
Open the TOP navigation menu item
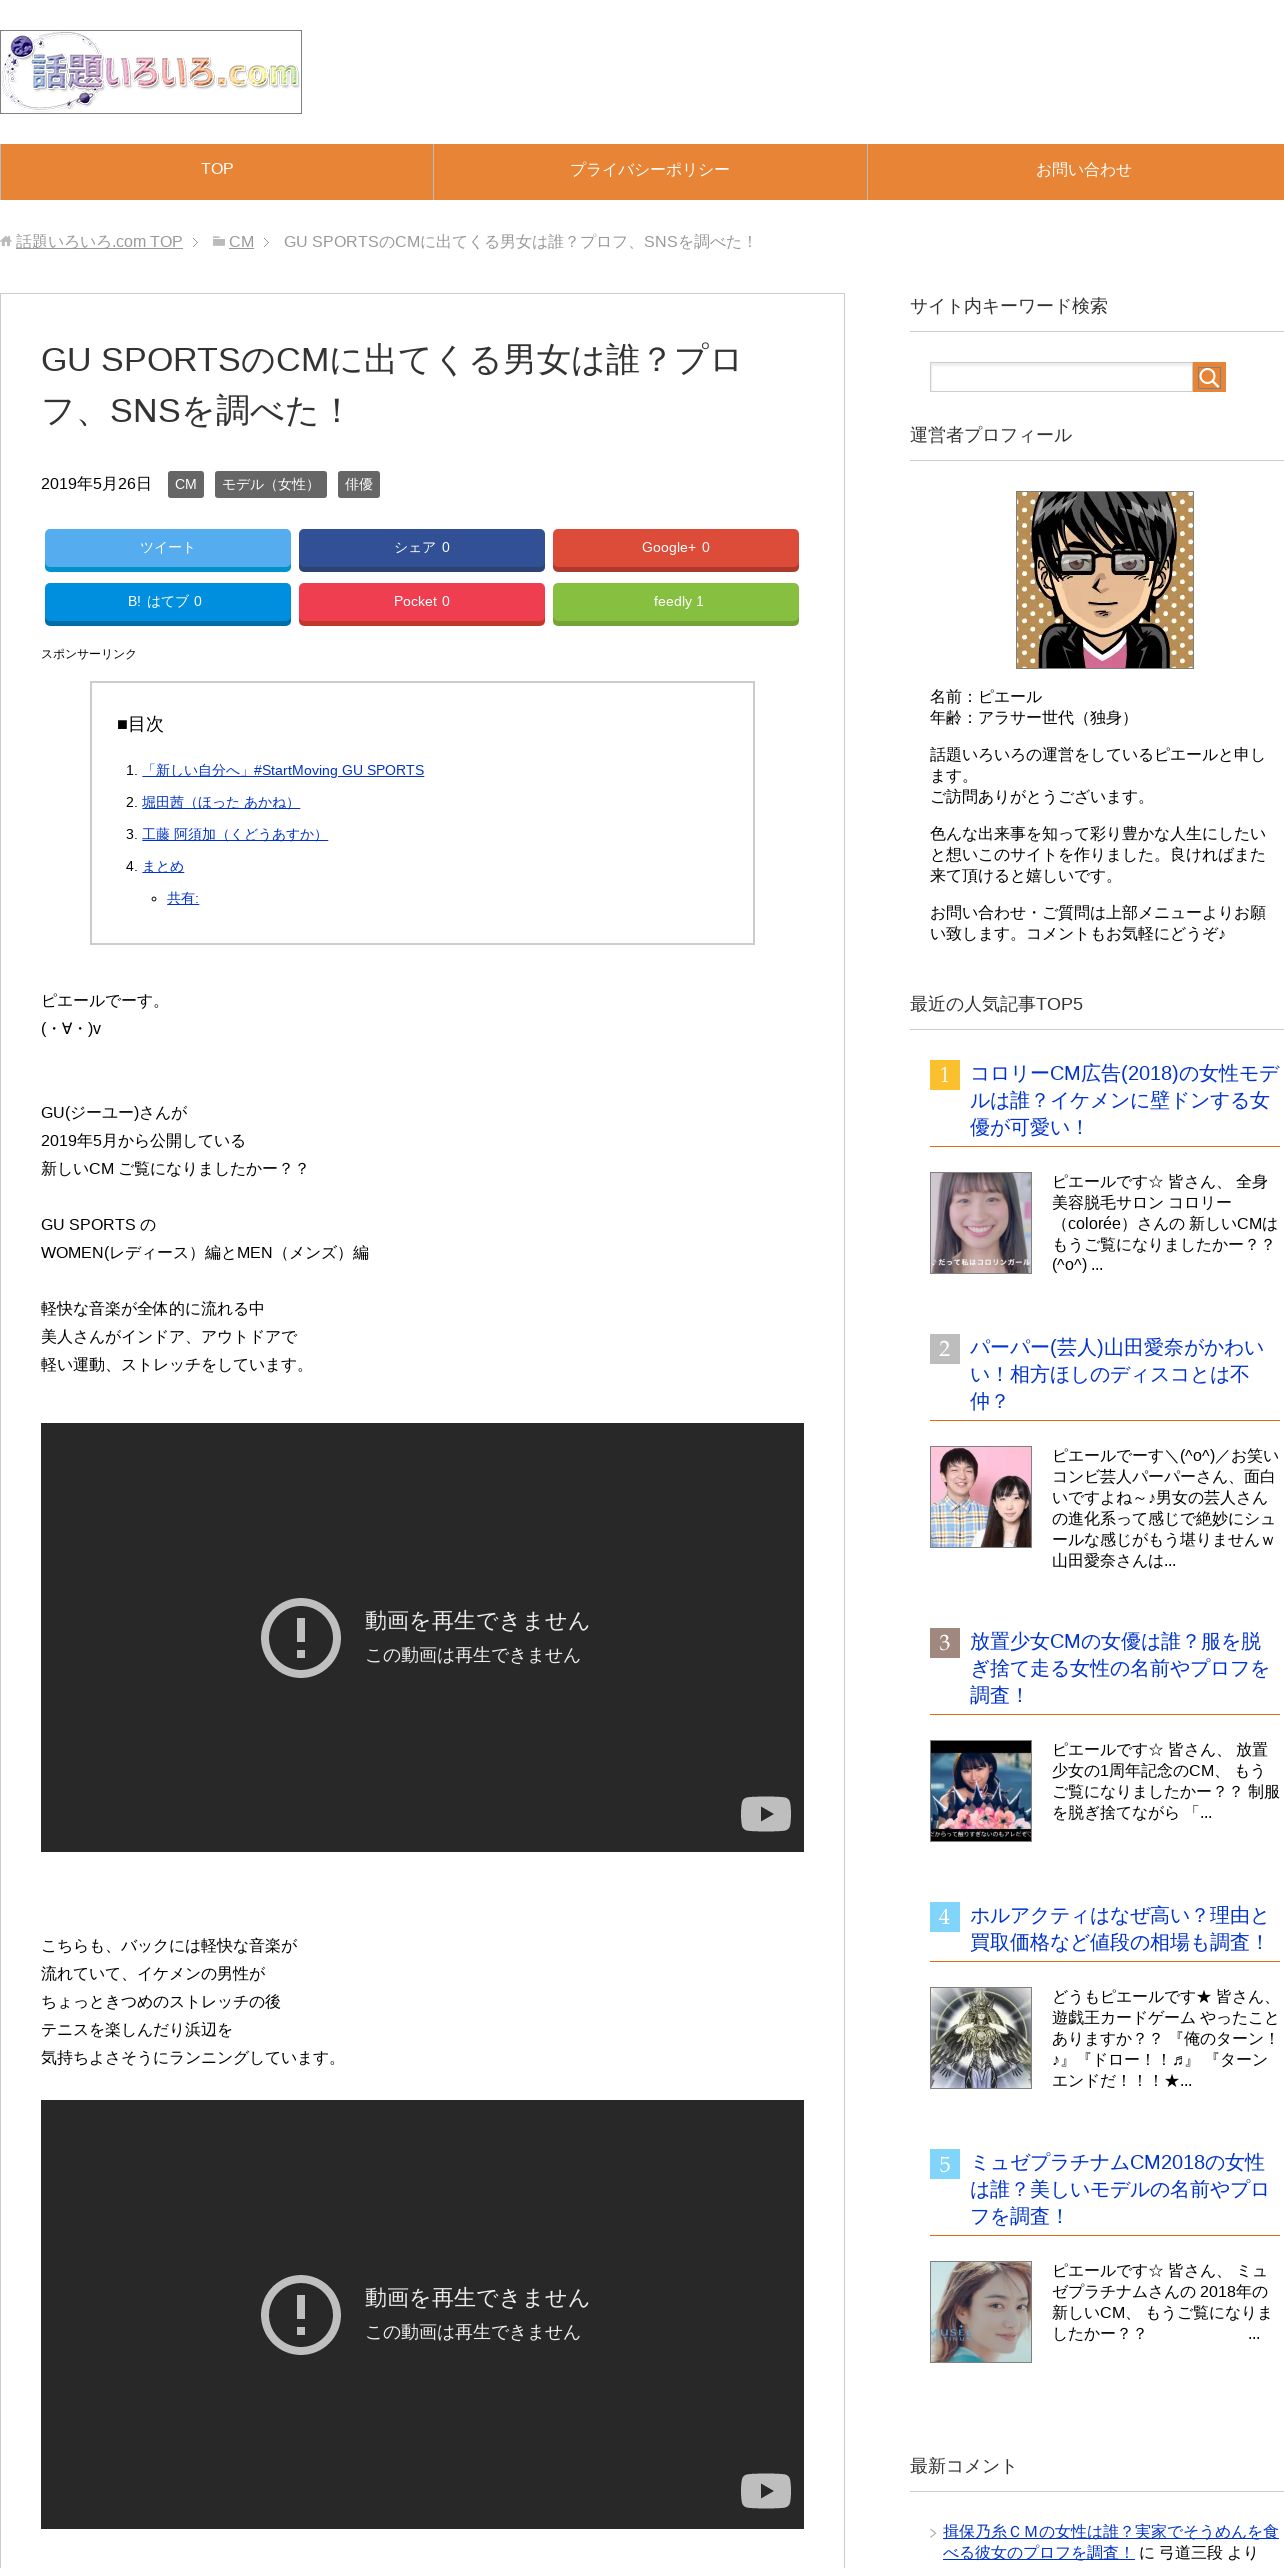[x=217, y=170]
